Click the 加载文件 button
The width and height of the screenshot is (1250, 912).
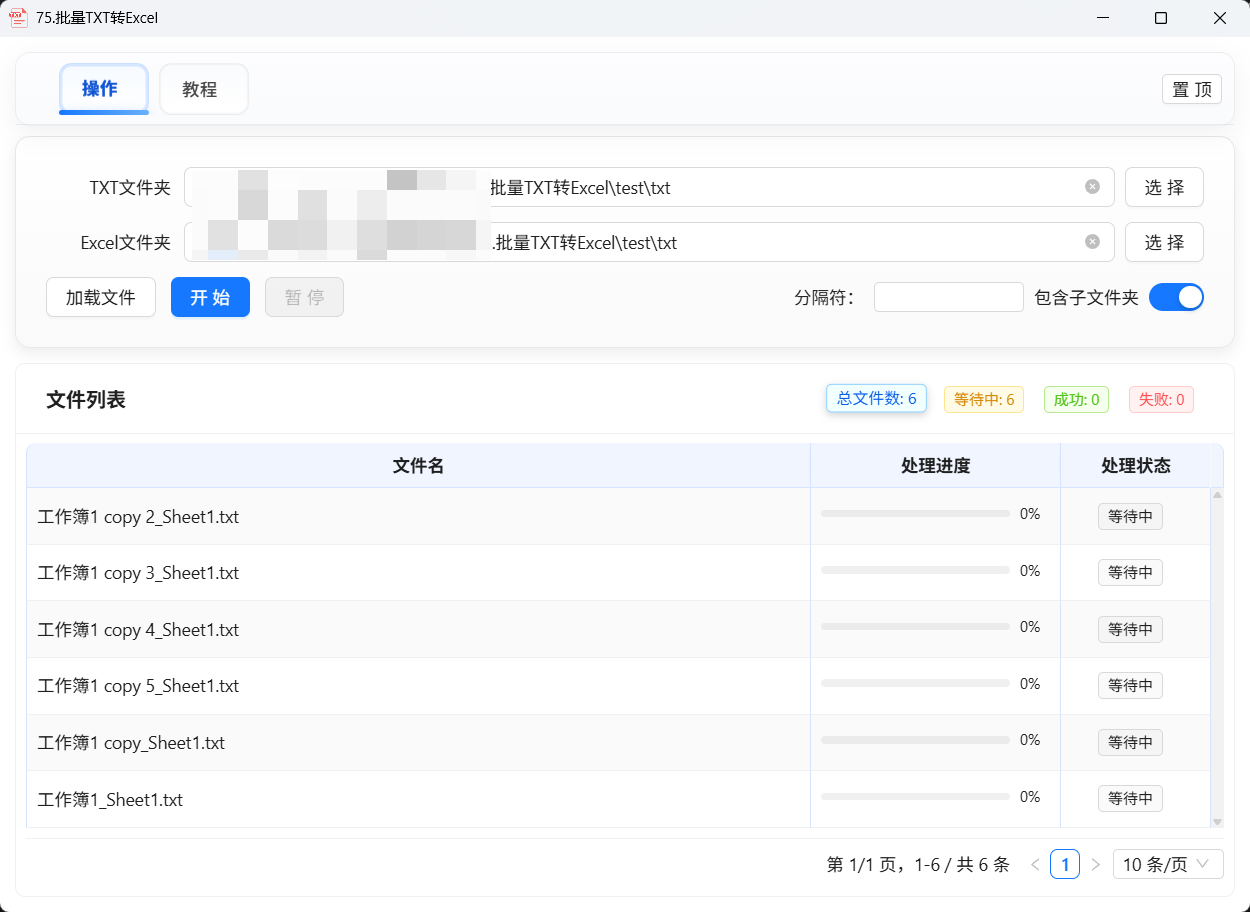click(101, 297)
